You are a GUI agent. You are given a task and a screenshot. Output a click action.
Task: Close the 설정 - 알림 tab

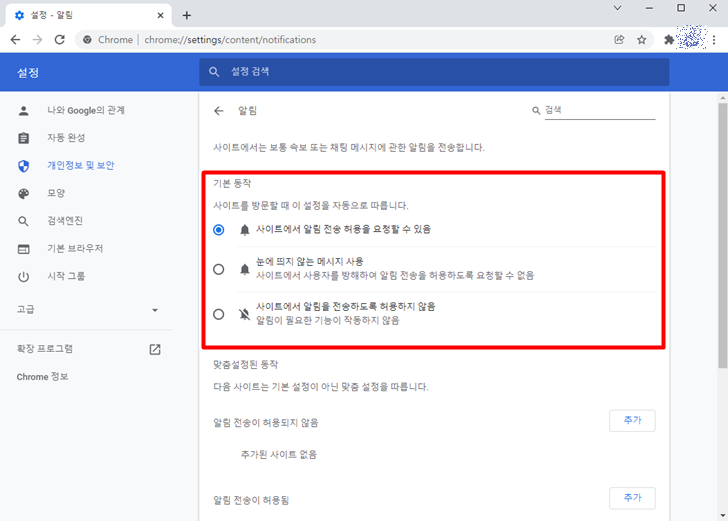160,15
